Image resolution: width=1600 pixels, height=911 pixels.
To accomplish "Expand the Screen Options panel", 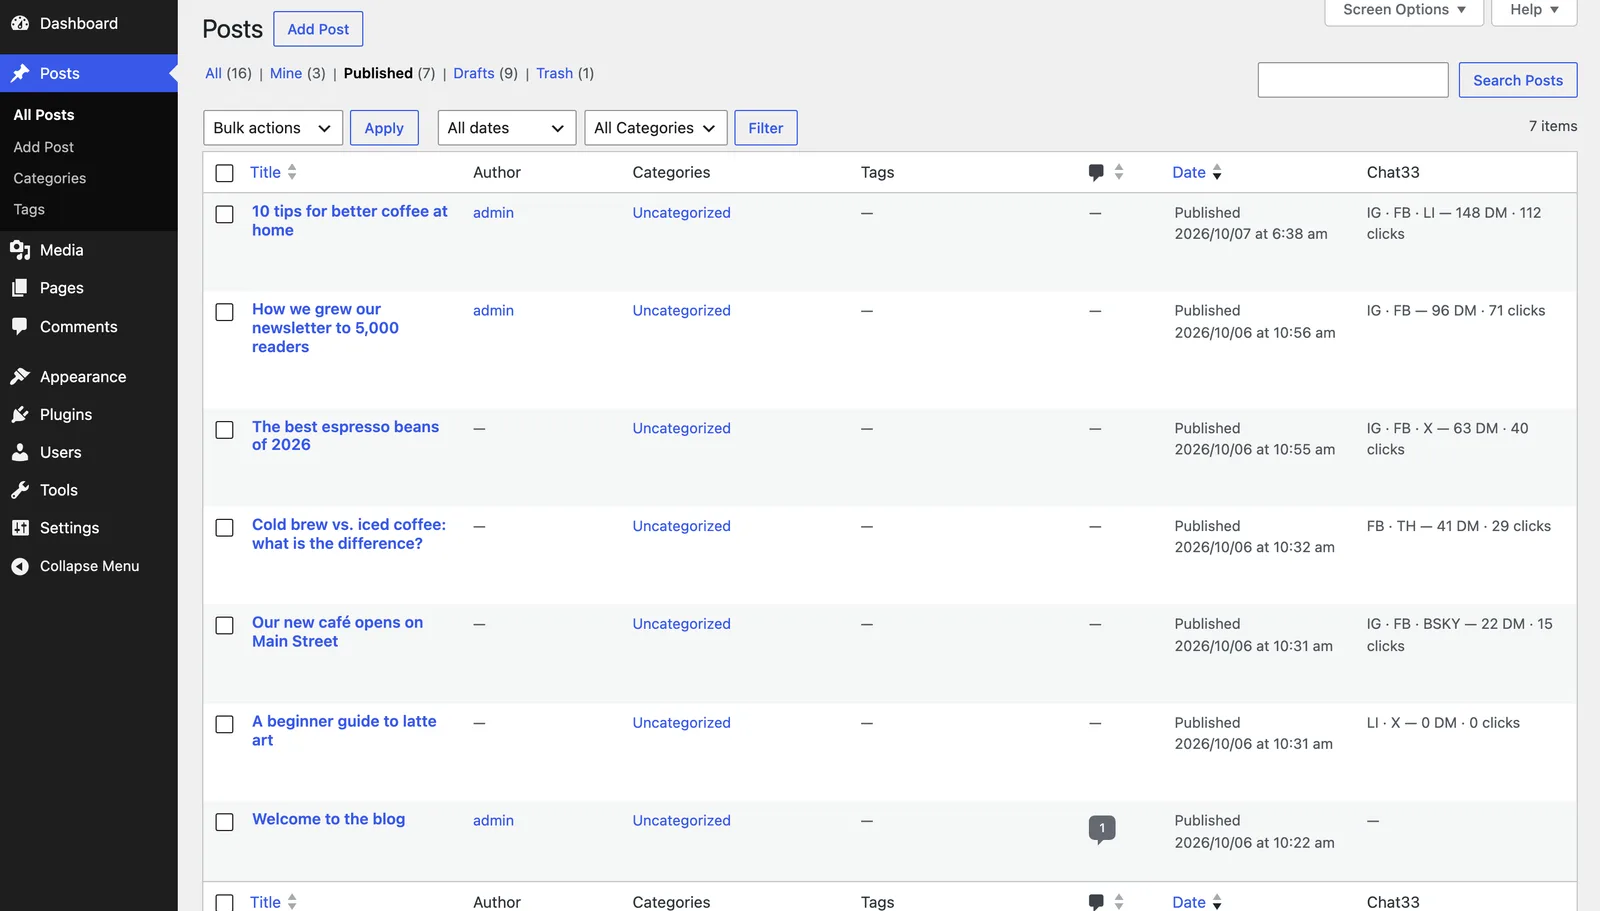I will (x=1404, y=10).
